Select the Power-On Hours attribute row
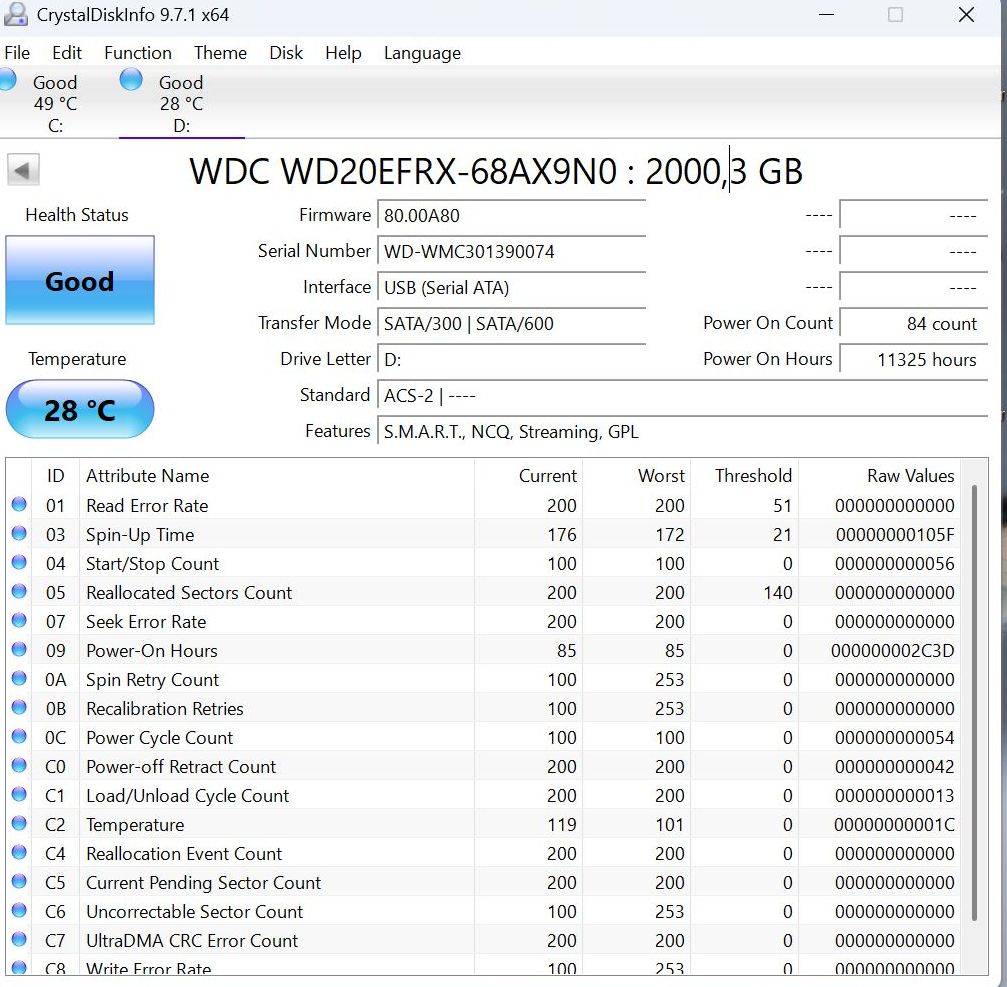Viewport: 1007px width, 987px height. tap(300, 651)
